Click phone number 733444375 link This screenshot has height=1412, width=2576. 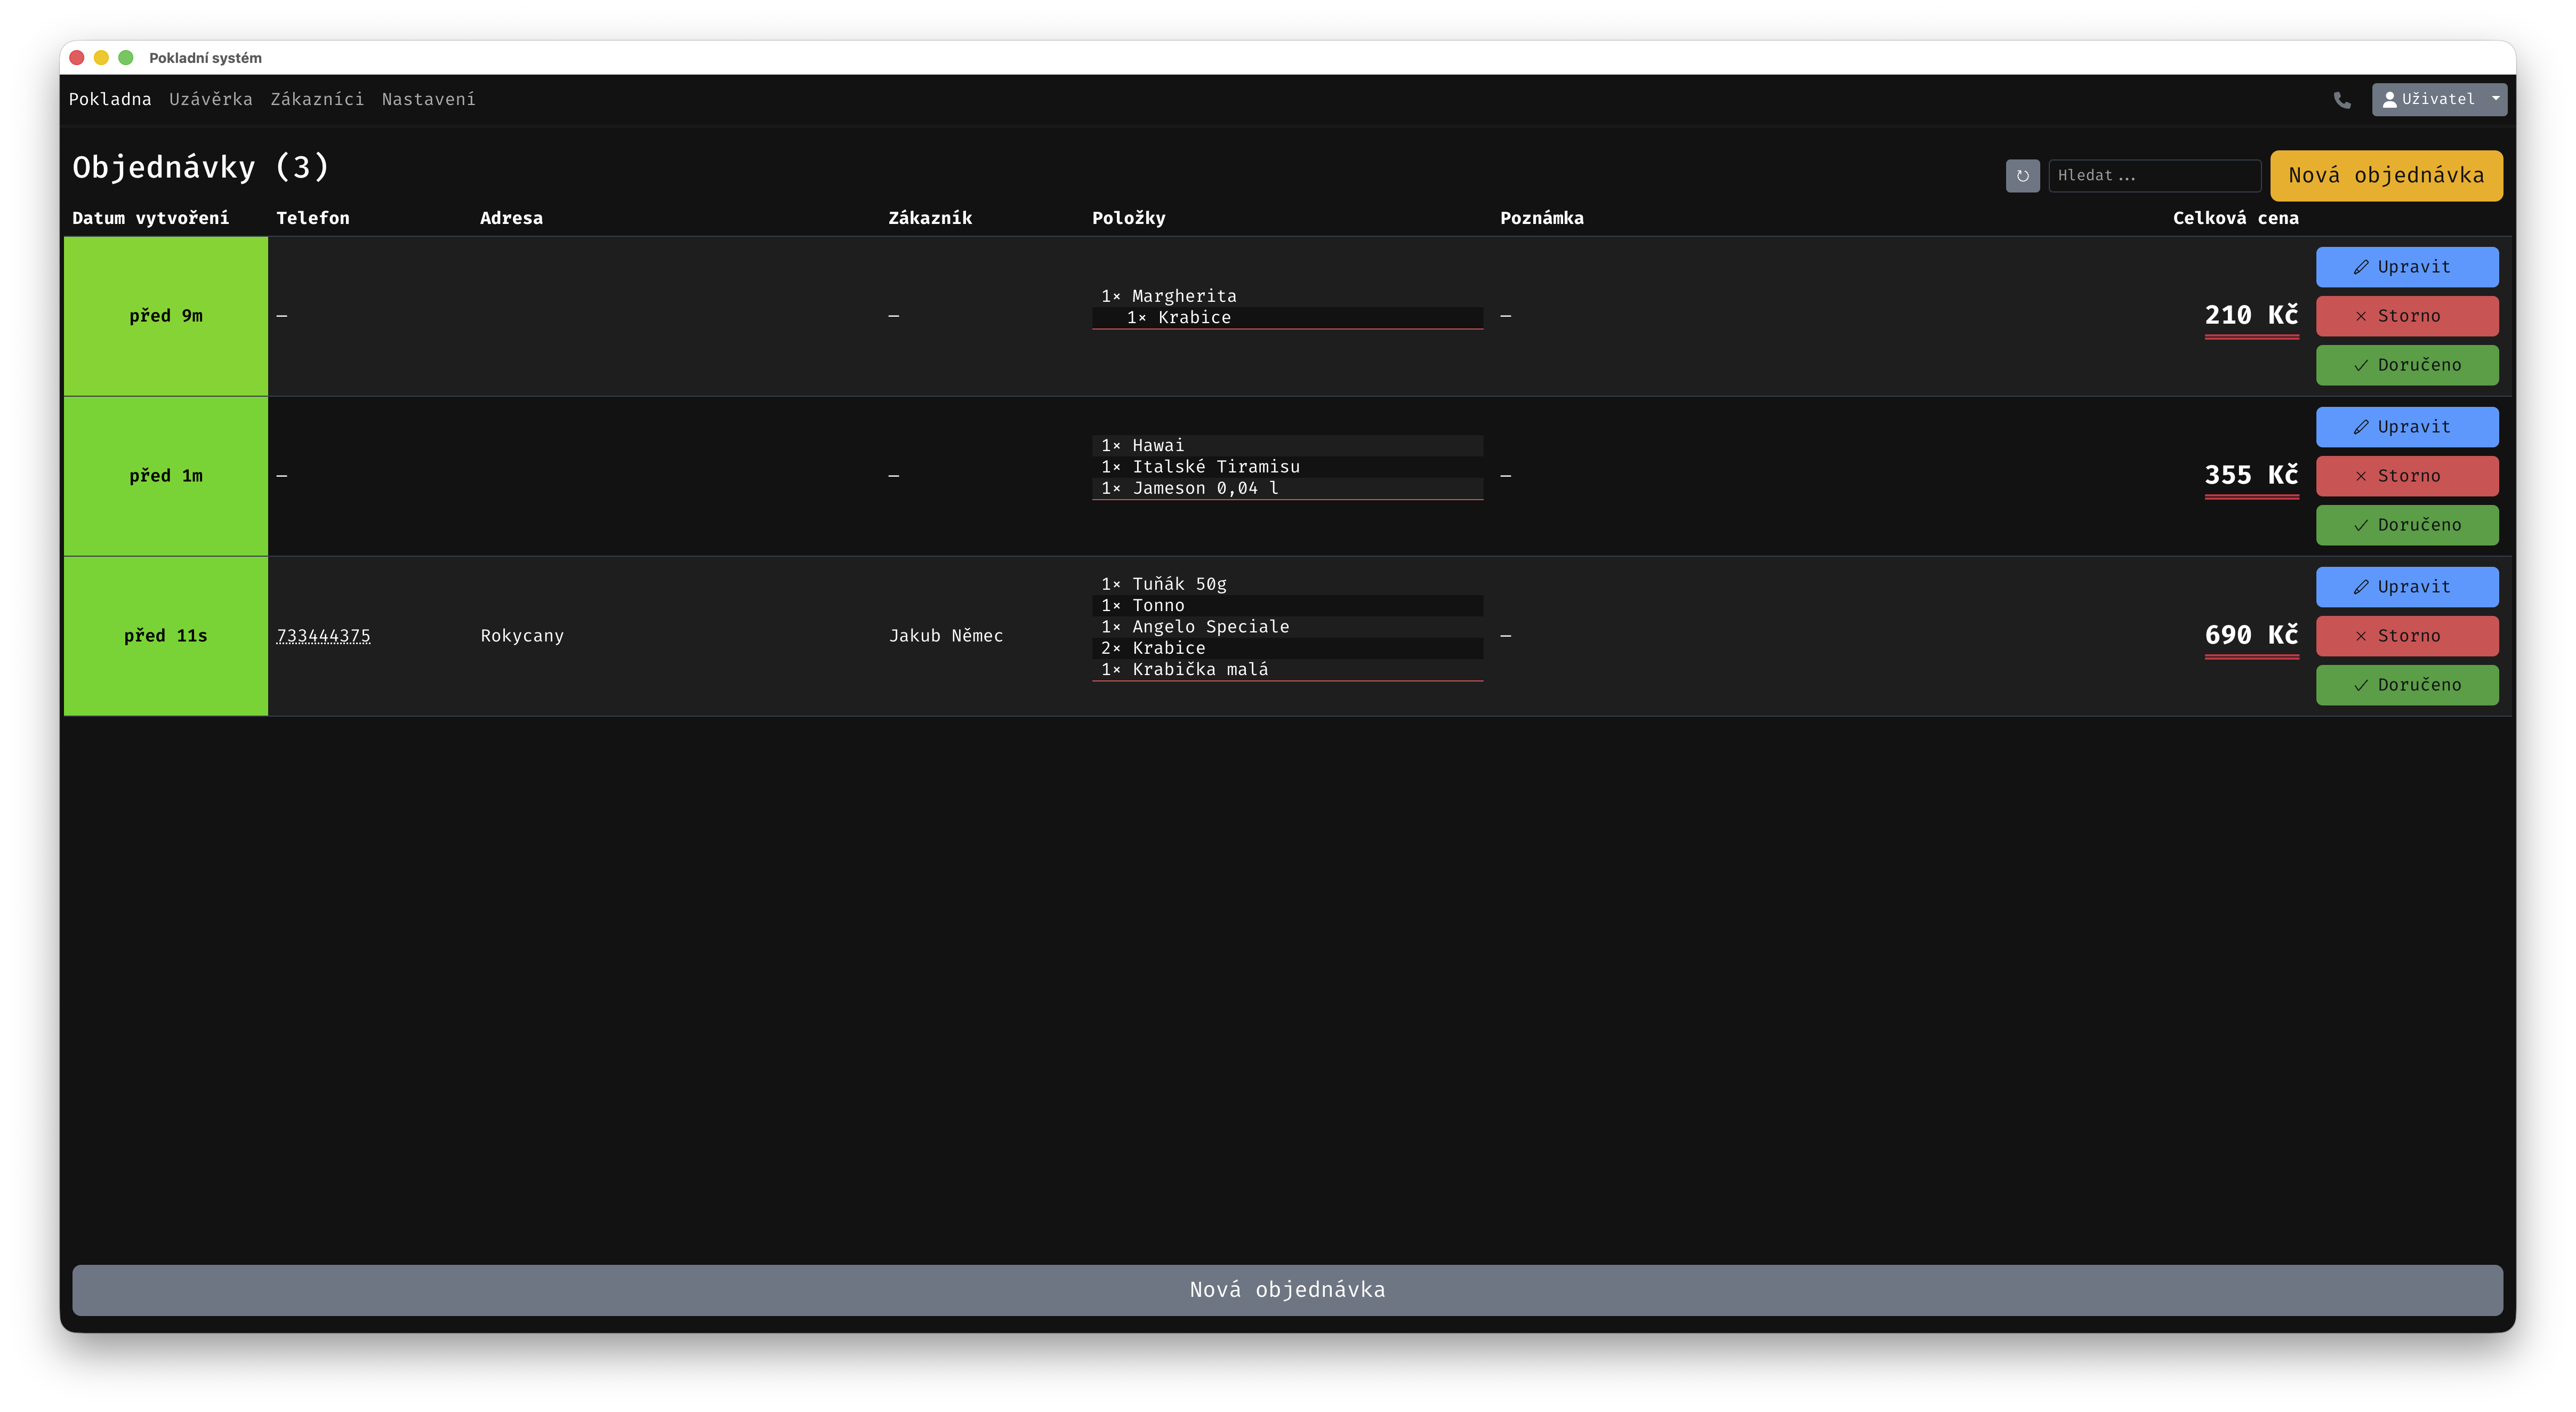point(323,636)
